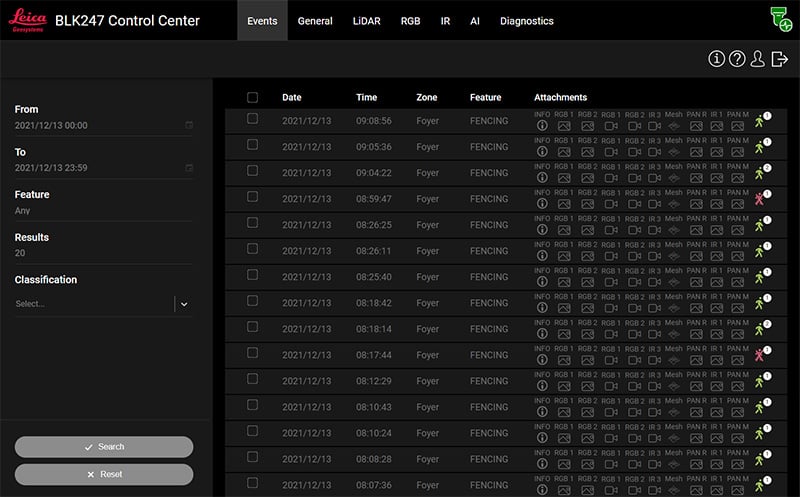The image size is (800, 497).
Task: Open first RGB 1 image for 08:10:24 event
Action: (564, 438)
